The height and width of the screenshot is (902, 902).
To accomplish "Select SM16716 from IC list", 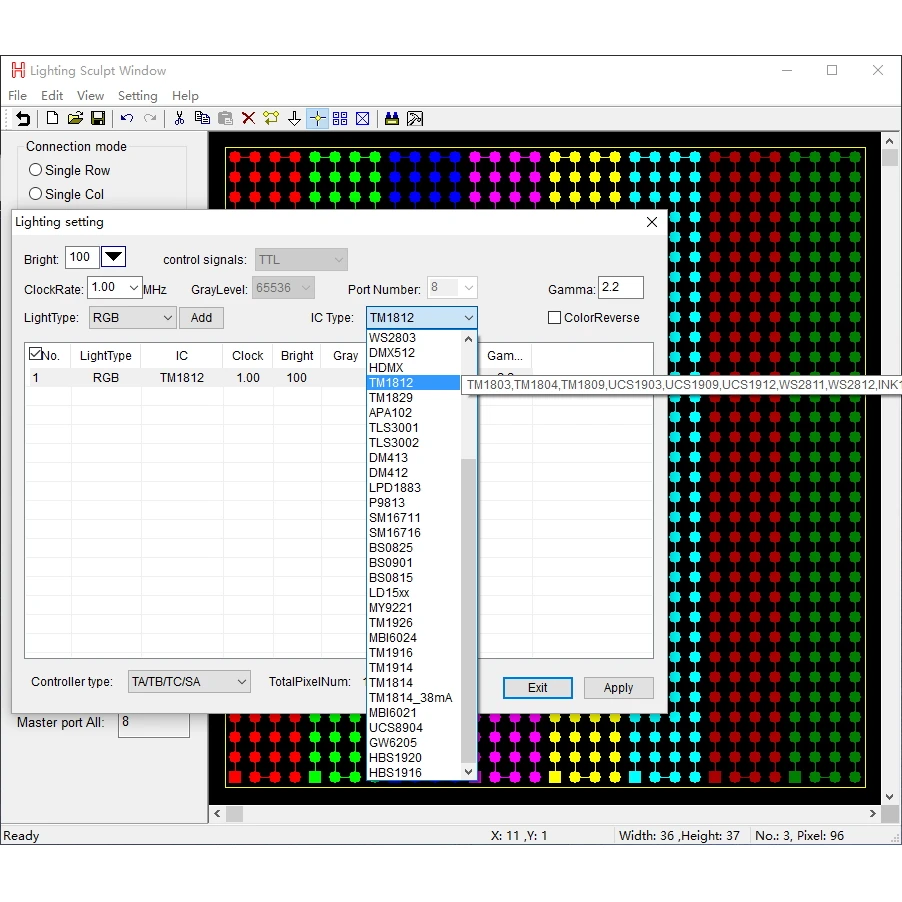I will click(414, 533).
